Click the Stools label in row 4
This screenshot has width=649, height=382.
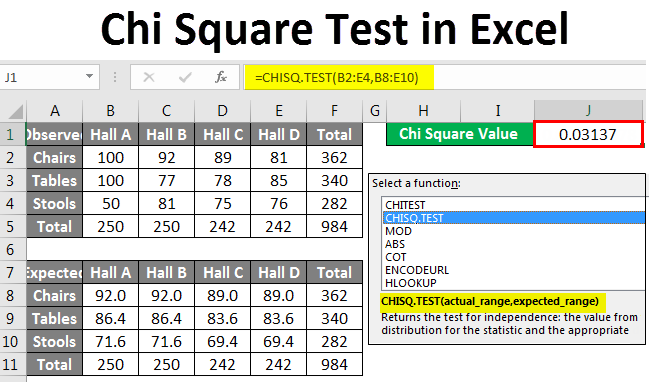point(55,204)
